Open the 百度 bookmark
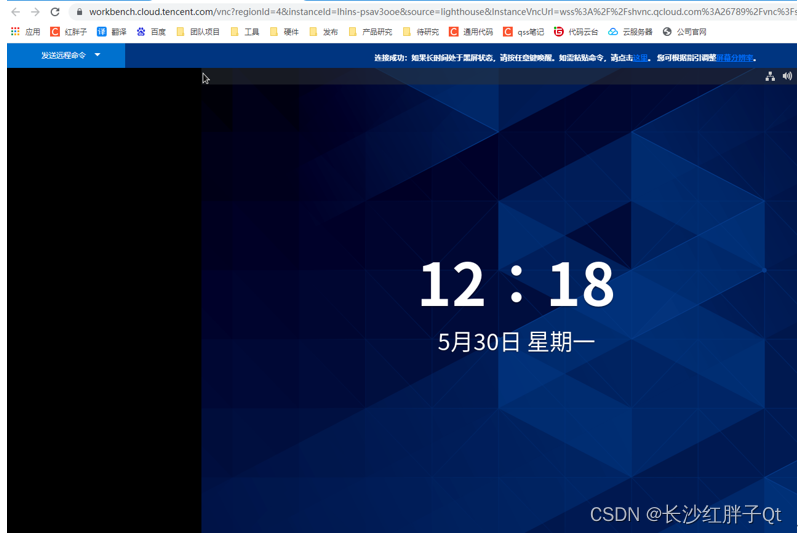 coord(151,32)
